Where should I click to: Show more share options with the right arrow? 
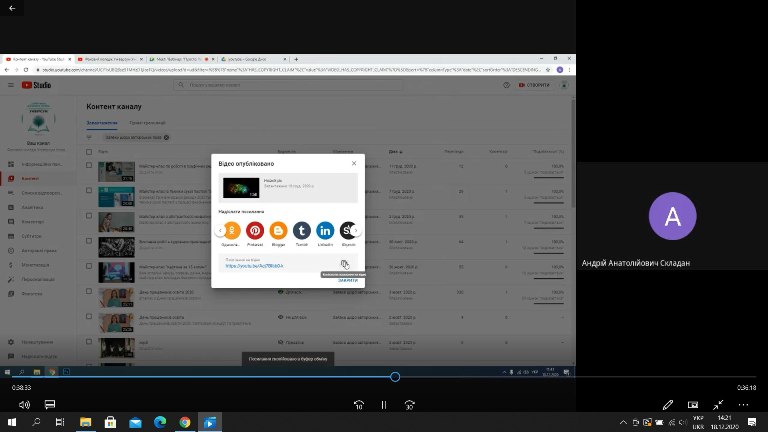tap(356, 230)
